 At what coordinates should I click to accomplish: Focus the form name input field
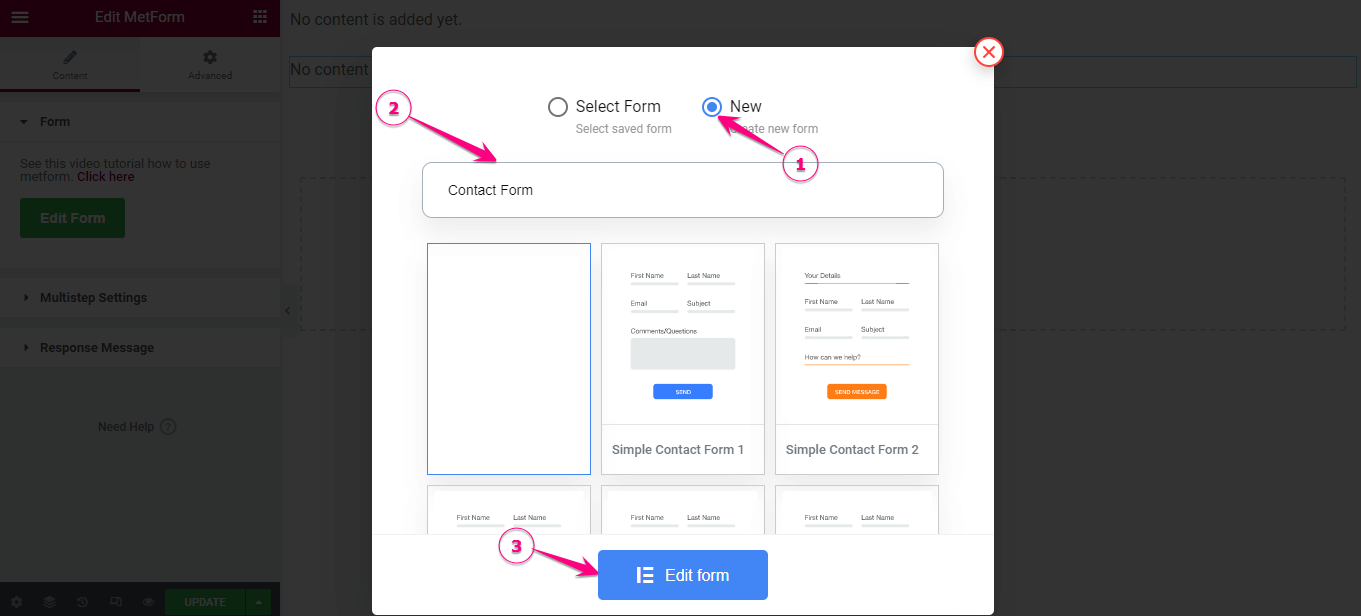click(x=683, y=190)
